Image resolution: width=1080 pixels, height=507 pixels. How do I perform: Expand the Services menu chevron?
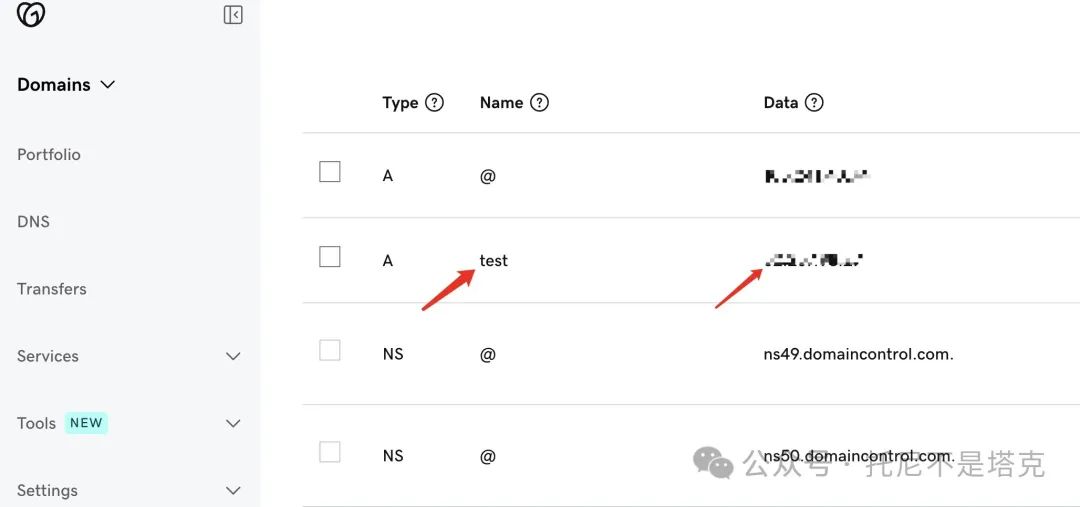(233, 356)
